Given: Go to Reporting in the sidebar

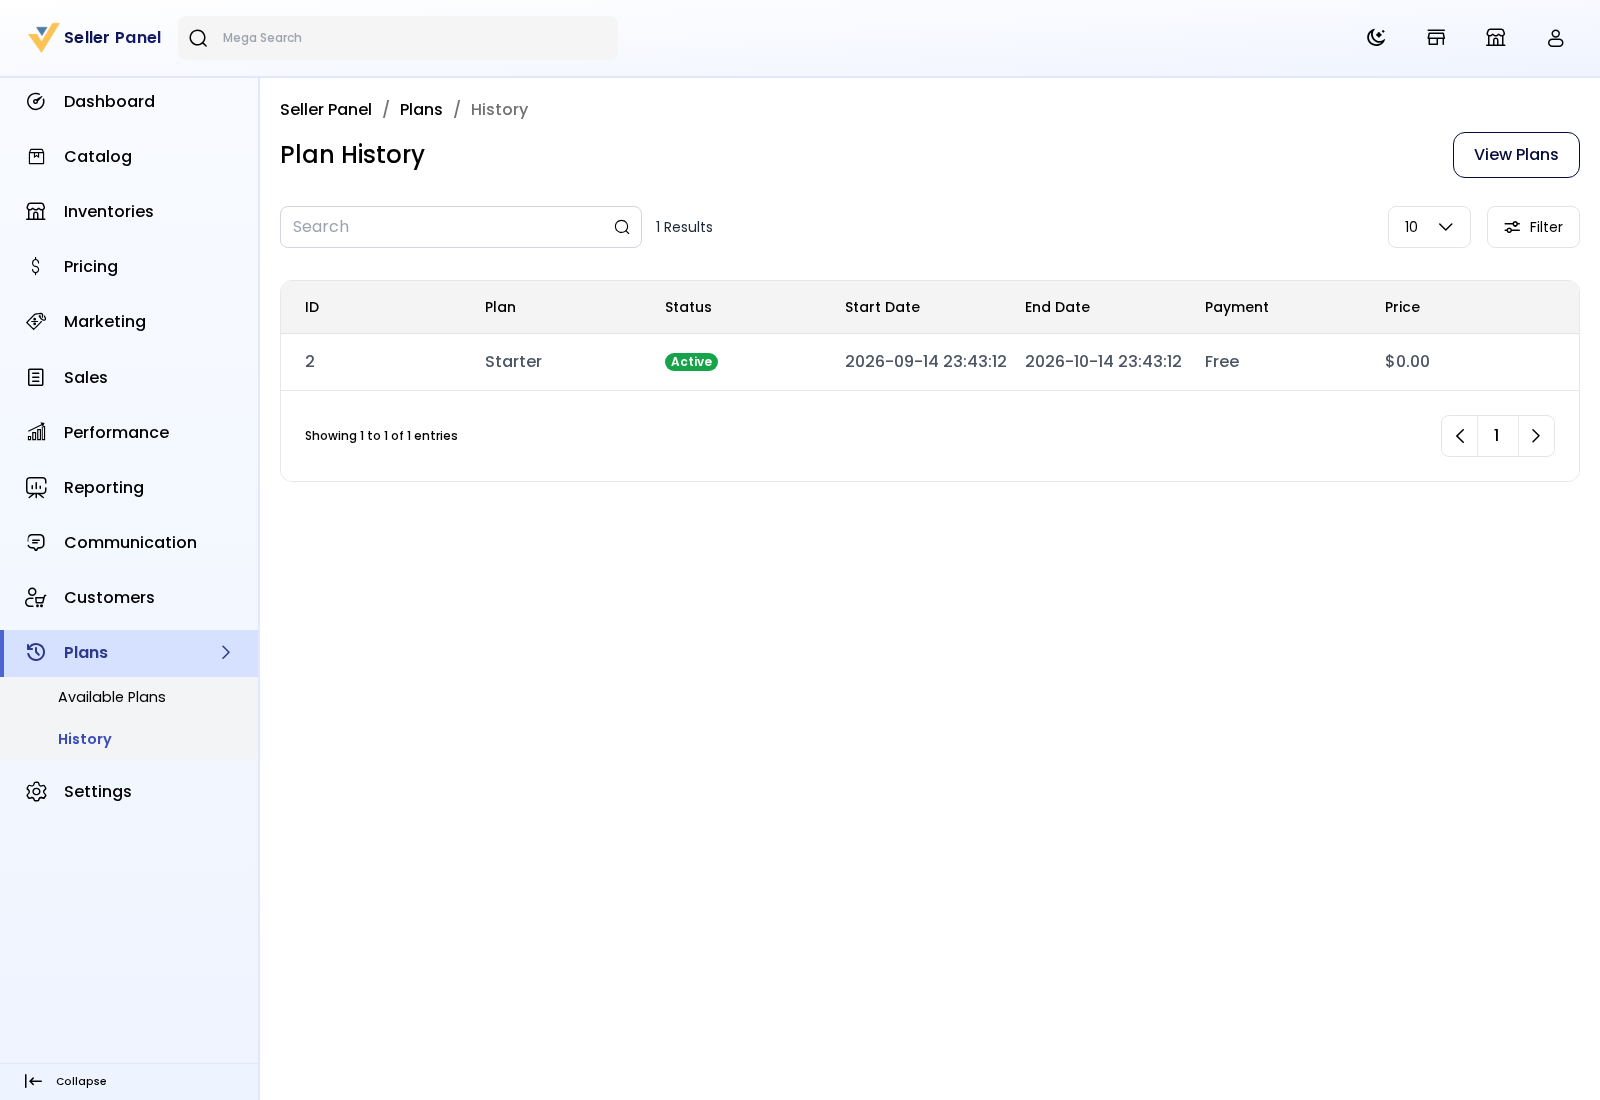Looking at the screenshot, I should pyautogui.click(x=130, y=488).
